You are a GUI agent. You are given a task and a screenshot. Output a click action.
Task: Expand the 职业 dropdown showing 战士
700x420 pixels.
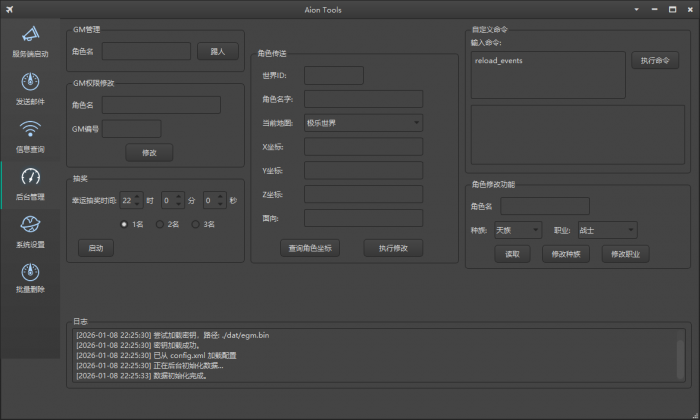point(608,230)
